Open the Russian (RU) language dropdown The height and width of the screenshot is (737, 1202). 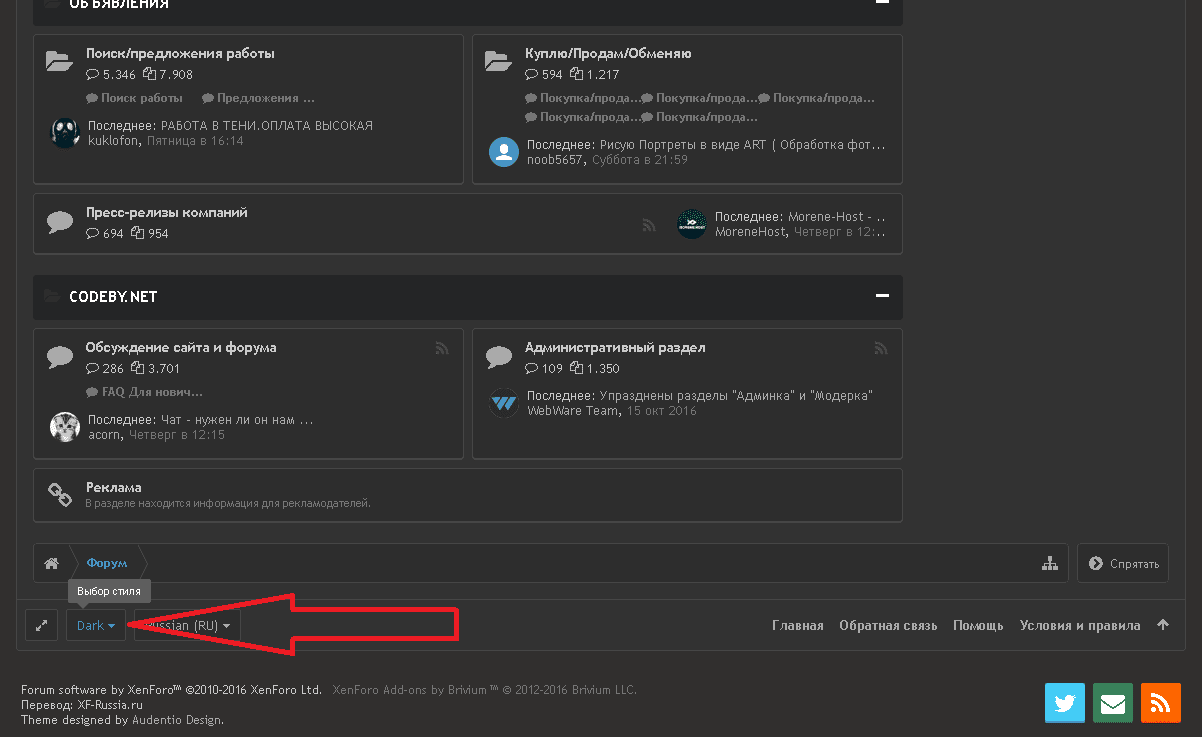click(187, 625)
